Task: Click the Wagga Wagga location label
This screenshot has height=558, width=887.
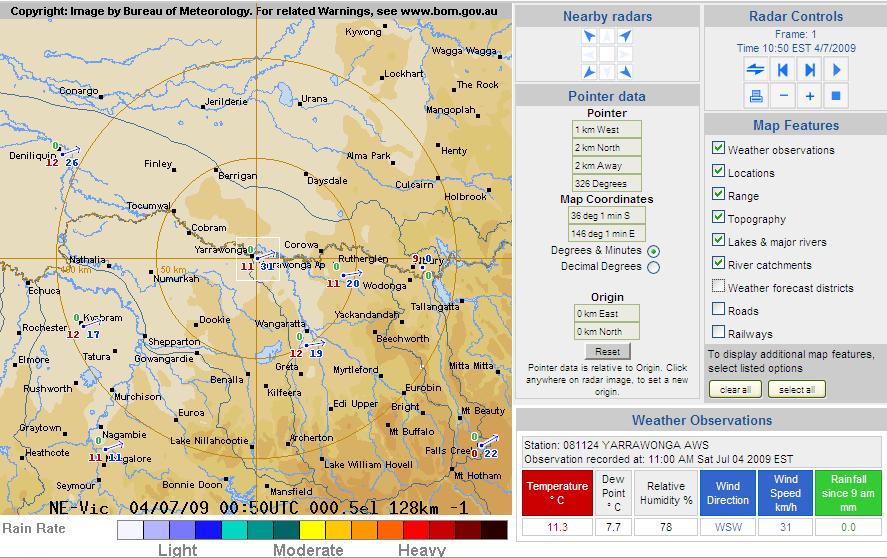Action: [x=464, y=51]
